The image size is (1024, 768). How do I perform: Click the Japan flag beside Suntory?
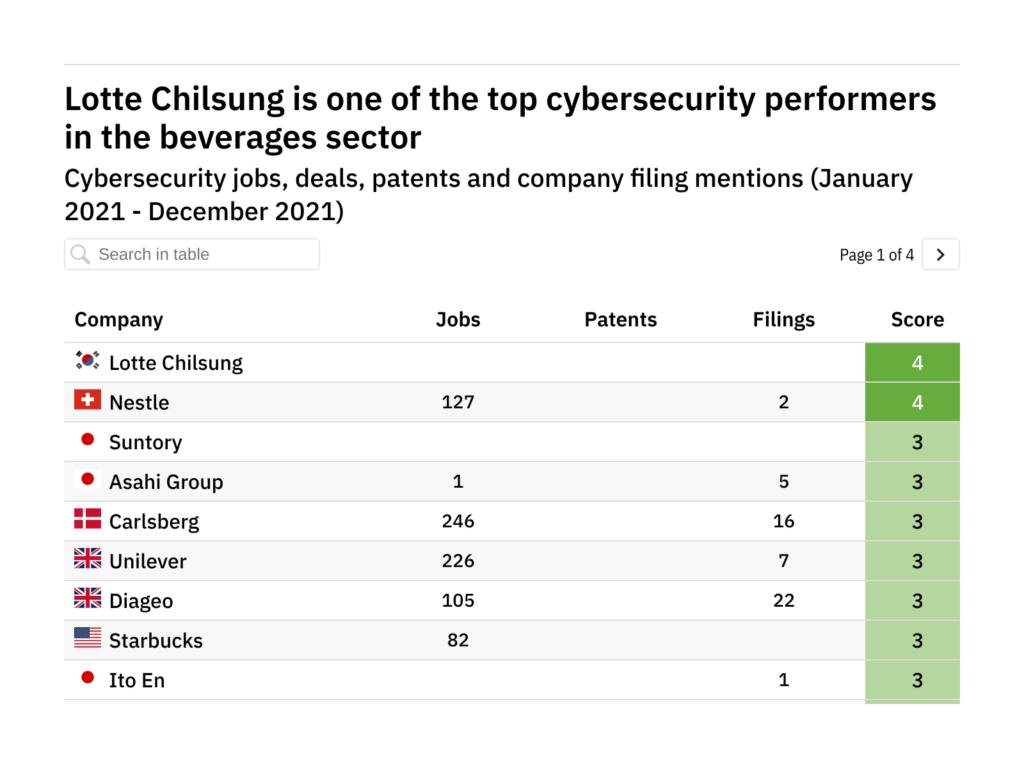[88, 440]
